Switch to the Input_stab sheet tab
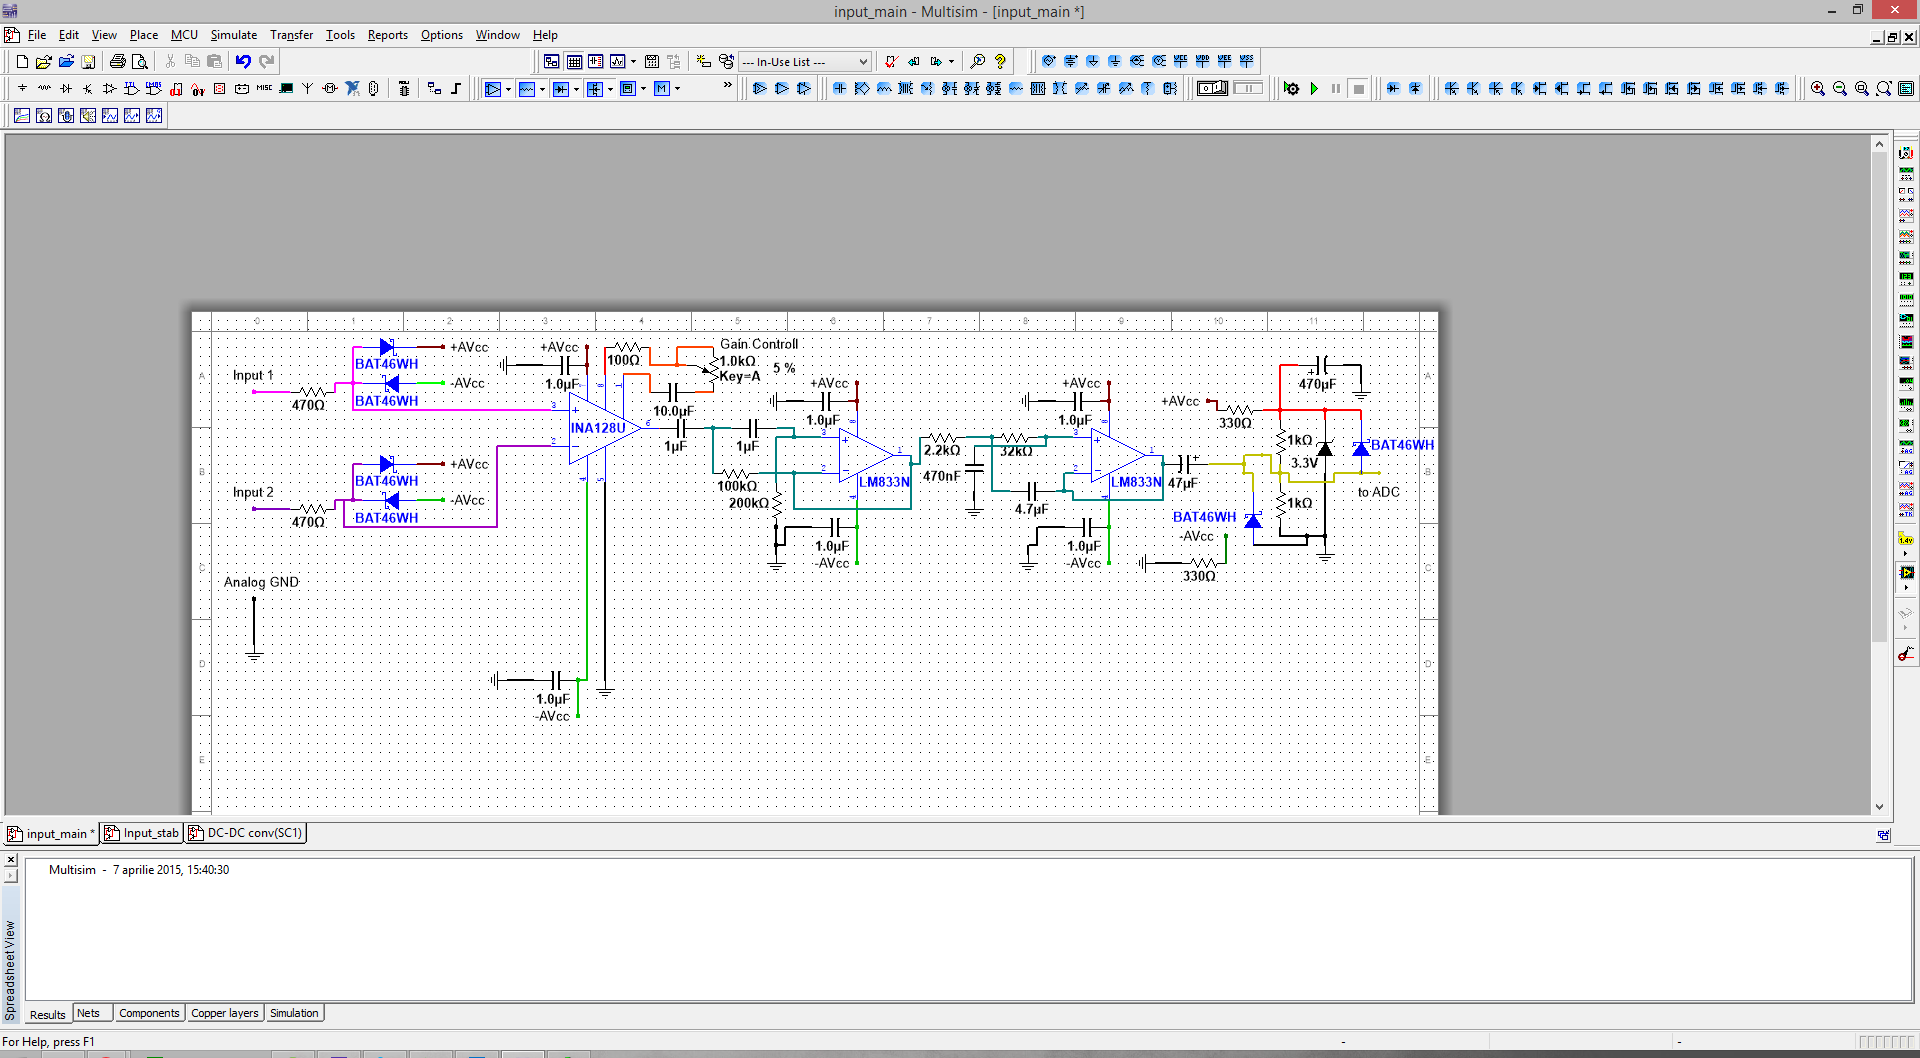1920x1058 pixels. click(142, 833)
